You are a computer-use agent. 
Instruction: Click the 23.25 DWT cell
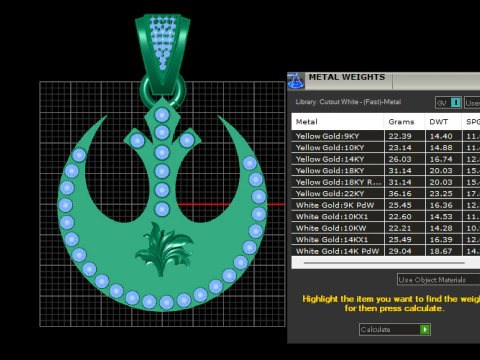pos(444,193)
